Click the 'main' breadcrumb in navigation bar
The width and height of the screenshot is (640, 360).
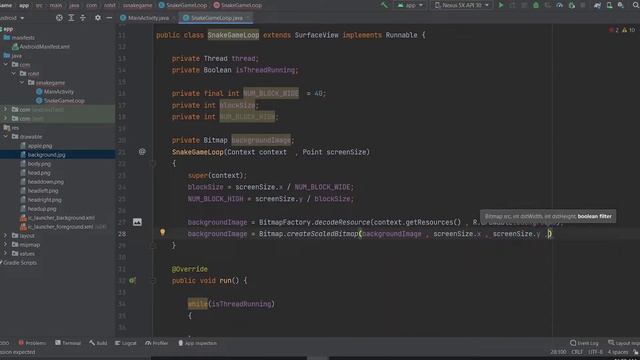click(x=56, y=5)
